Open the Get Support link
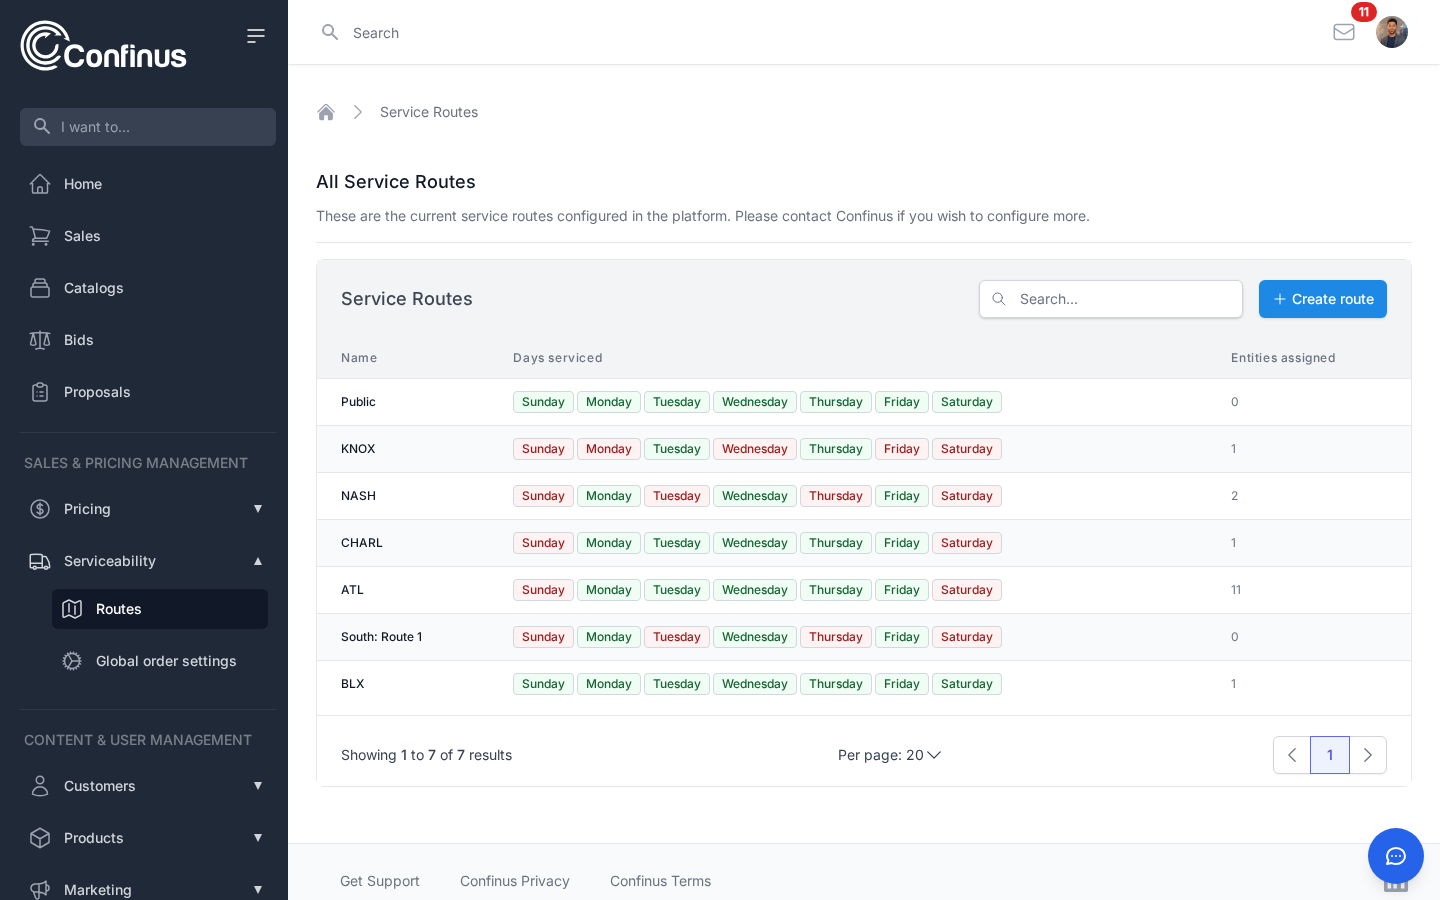This screenshot has height=900, width=1440. click(380, 881)
